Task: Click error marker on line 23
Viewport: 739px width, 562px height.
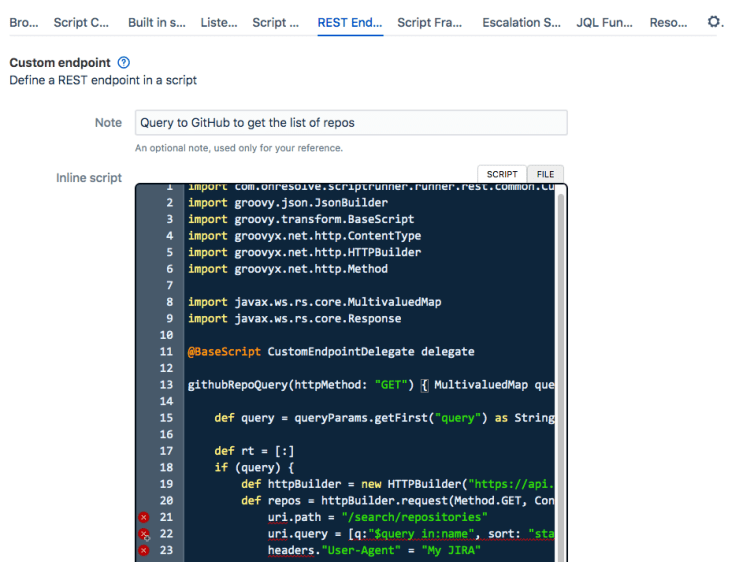Action: tap(143, 551)
